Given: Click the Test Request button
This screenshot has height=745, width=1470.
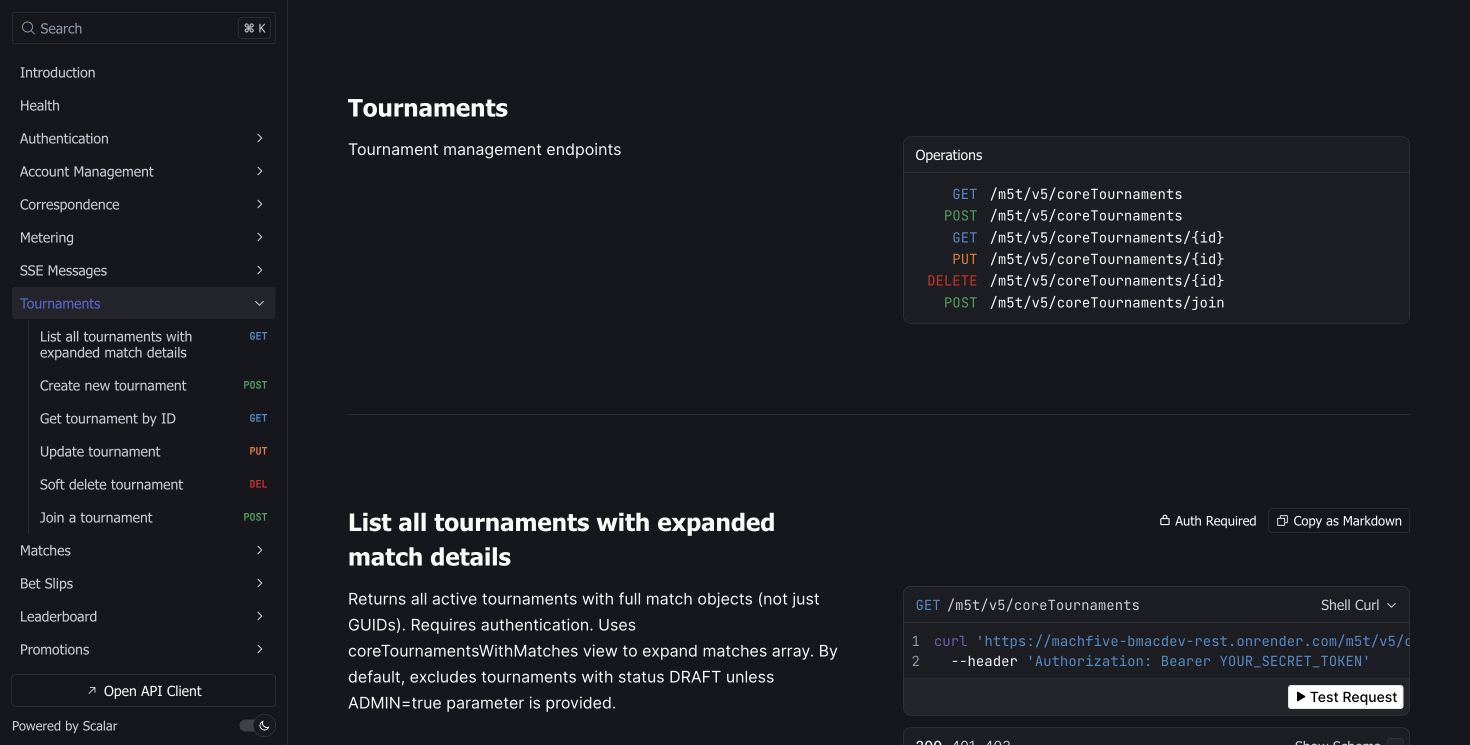Looking at the screenshot, I should pyautogui.click(x=1345, y=697).
